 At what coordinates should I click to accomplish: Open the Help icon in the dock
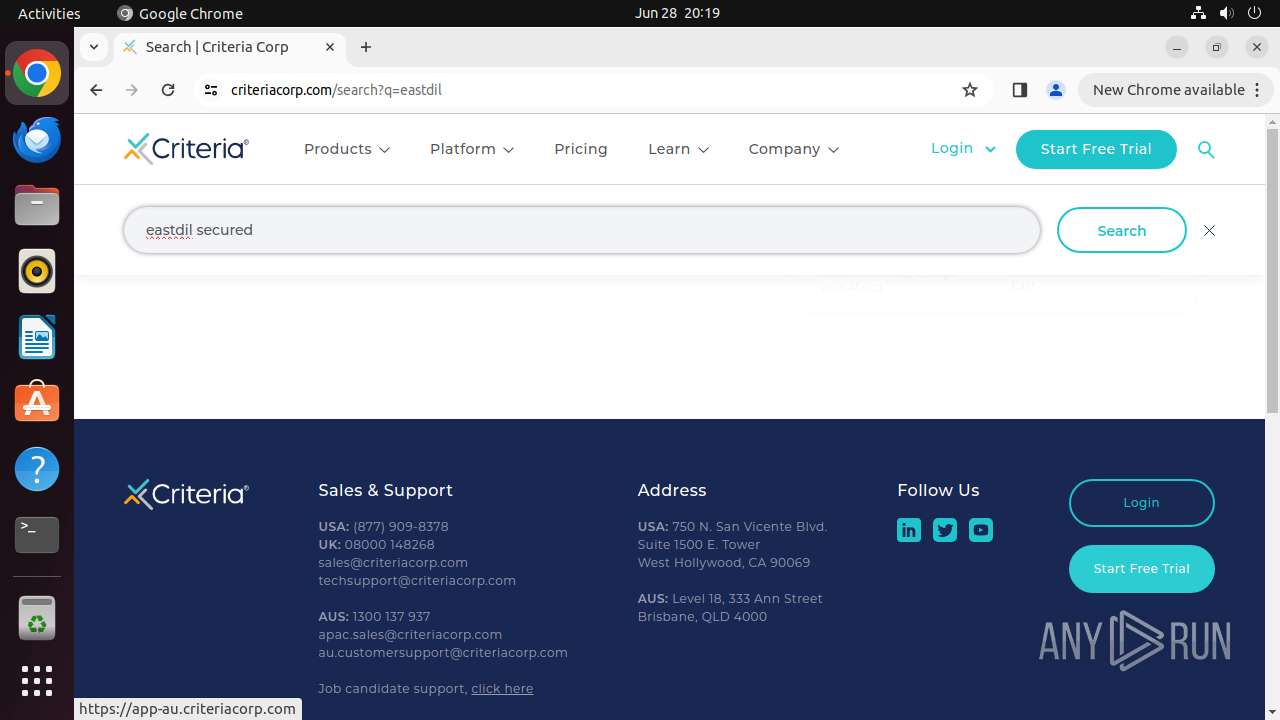[x=37, y=469]
